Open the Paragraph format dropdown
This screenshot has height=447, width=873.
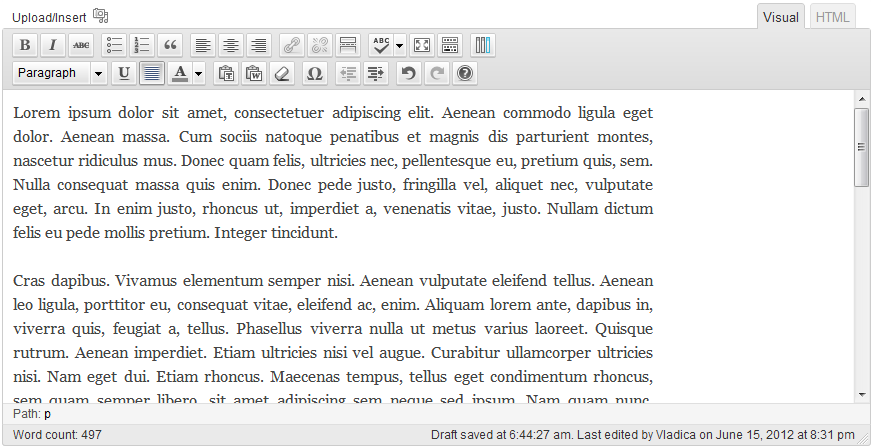point(60,73)
